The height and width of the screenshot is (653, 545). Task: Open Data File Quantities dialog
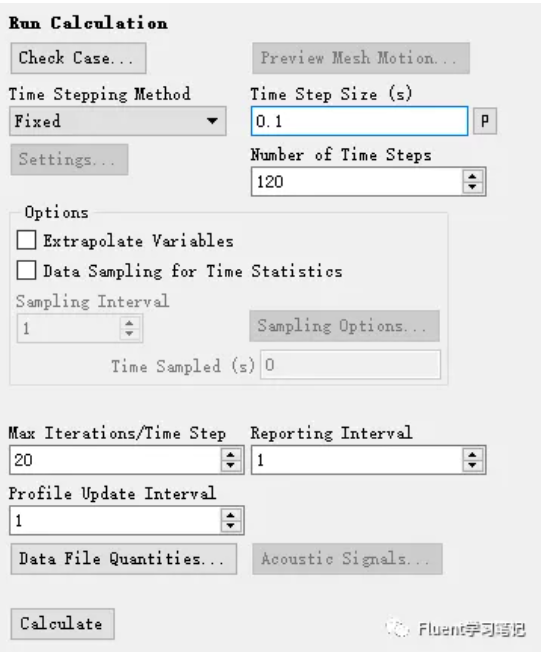pos(124,559)
